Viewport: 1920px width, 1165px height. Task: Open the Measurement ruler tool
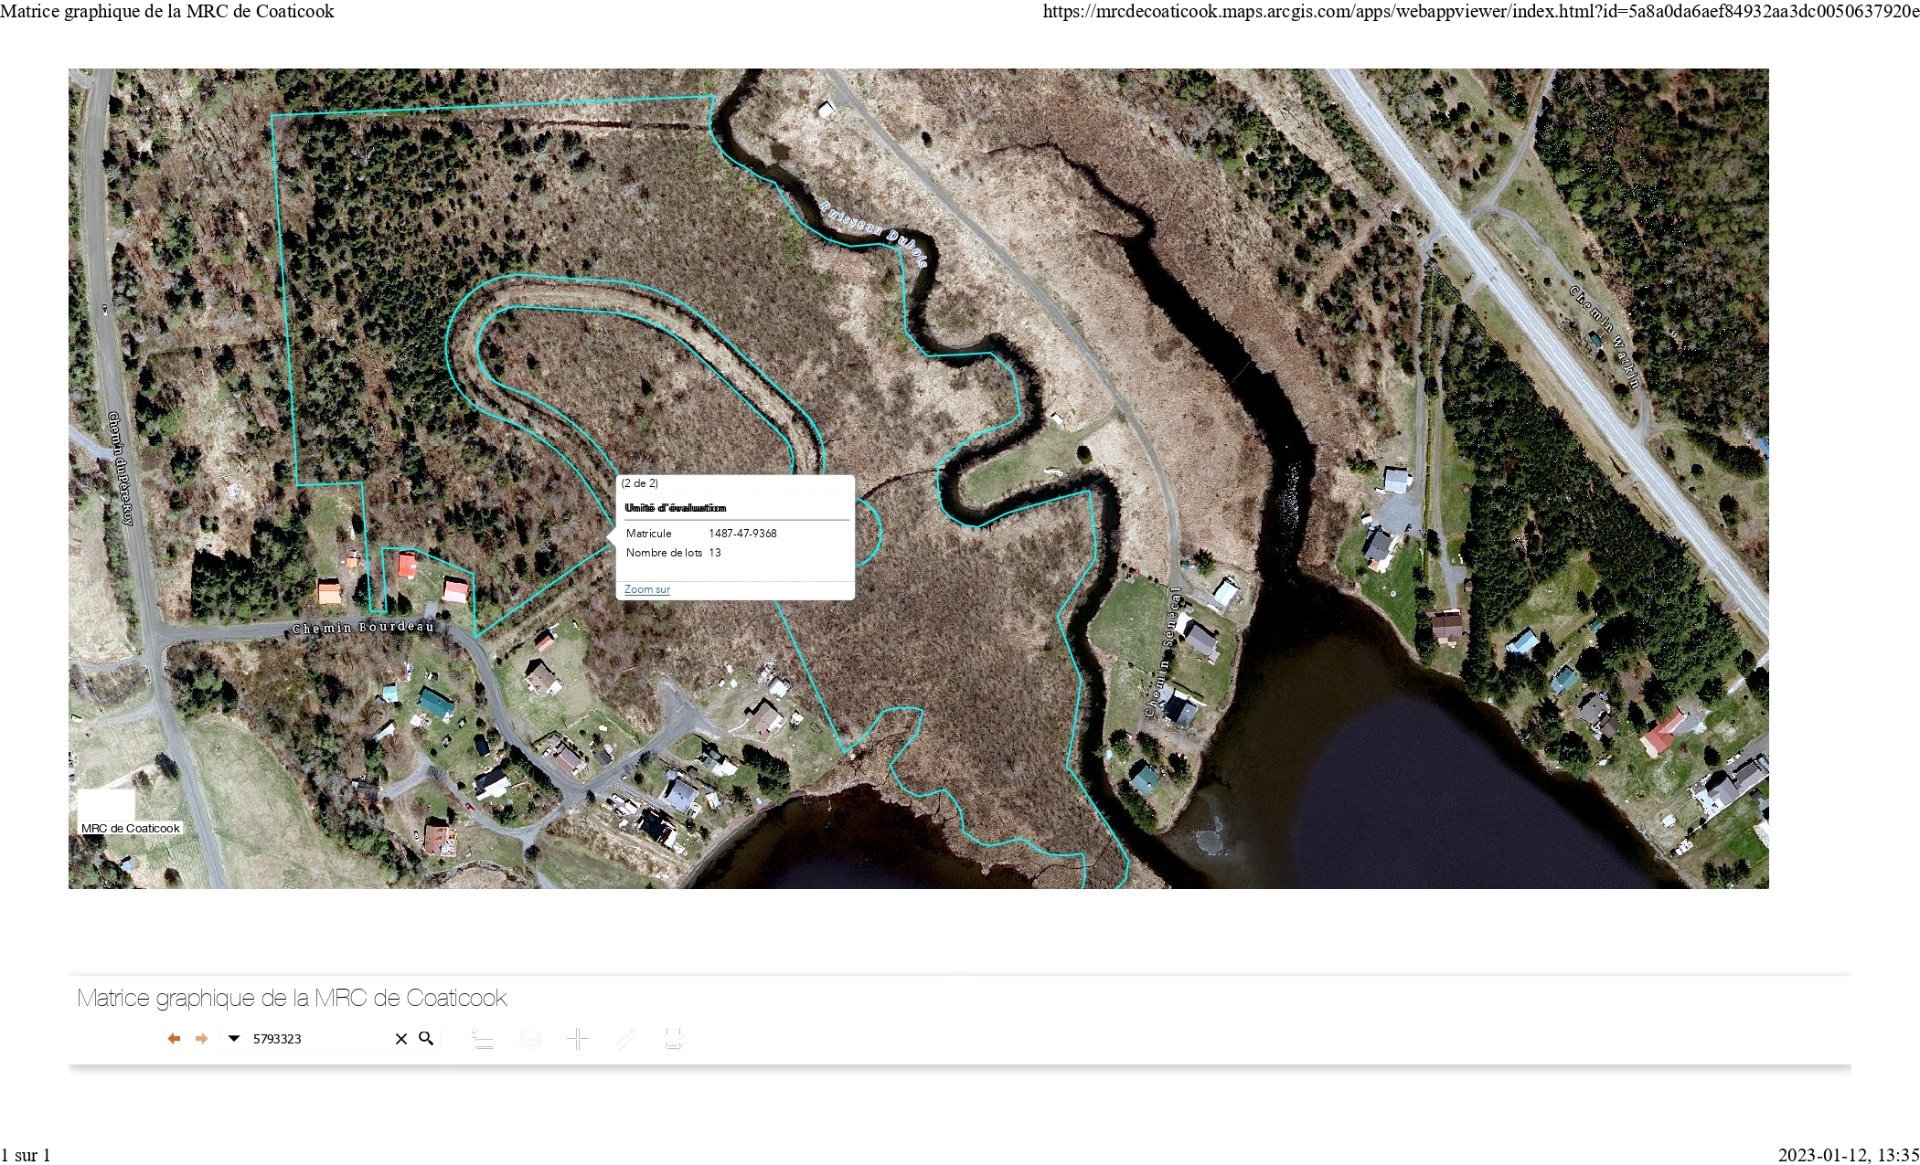(625, 1039)
